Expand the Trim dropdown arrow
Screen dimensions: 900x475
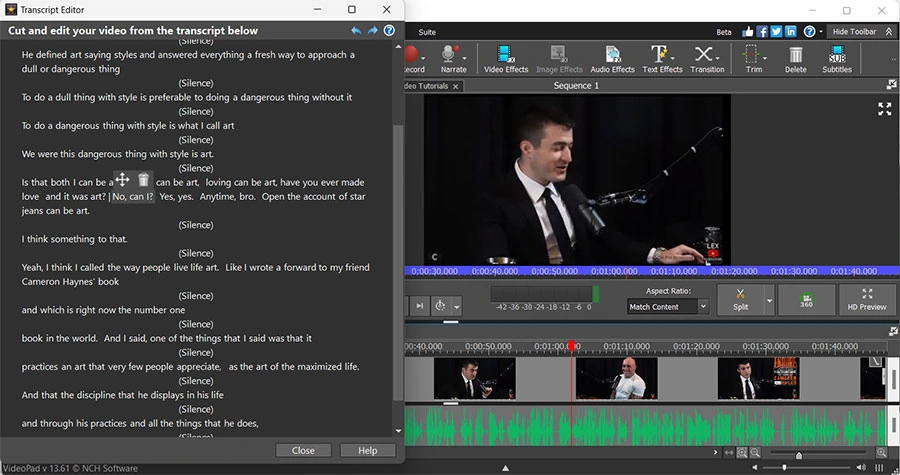(x=765, y=58)
